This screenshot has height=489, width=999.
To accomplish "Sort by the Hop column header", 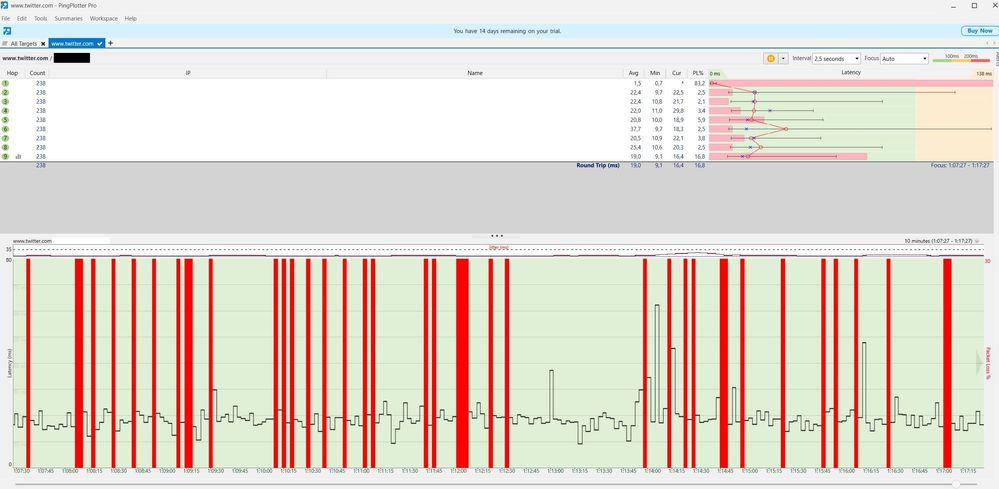I will tap(12, 73).
